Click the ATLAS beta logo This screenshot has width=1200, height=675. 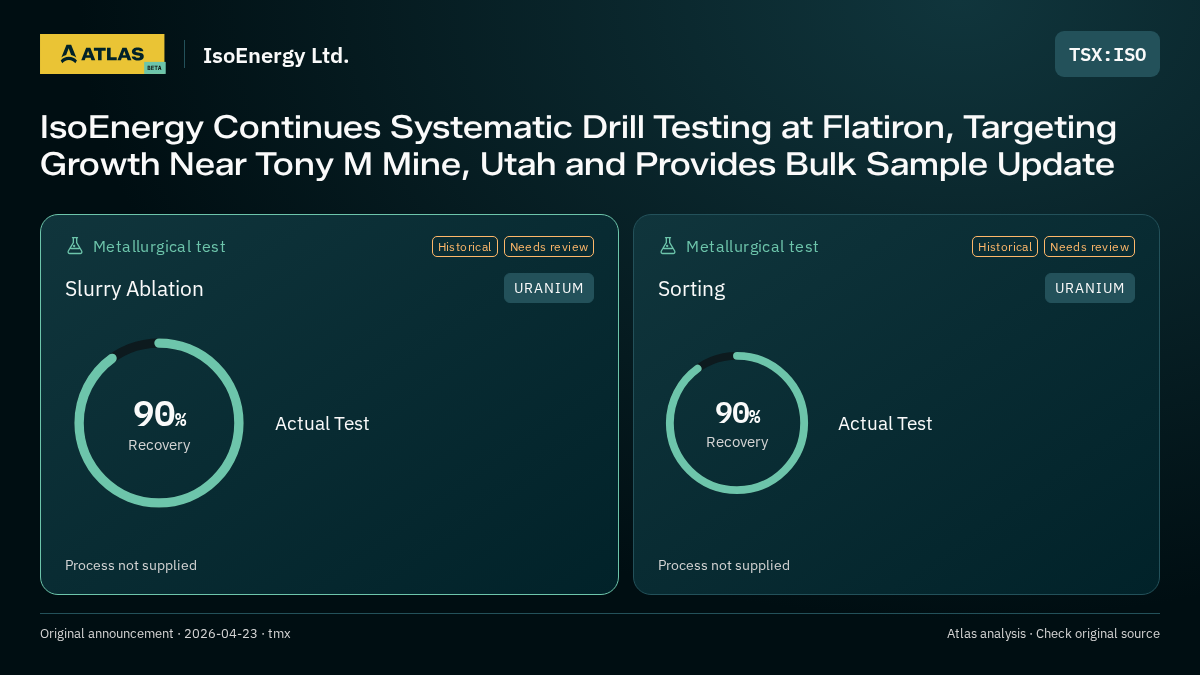pyautogui.click(x=102, y=54)
